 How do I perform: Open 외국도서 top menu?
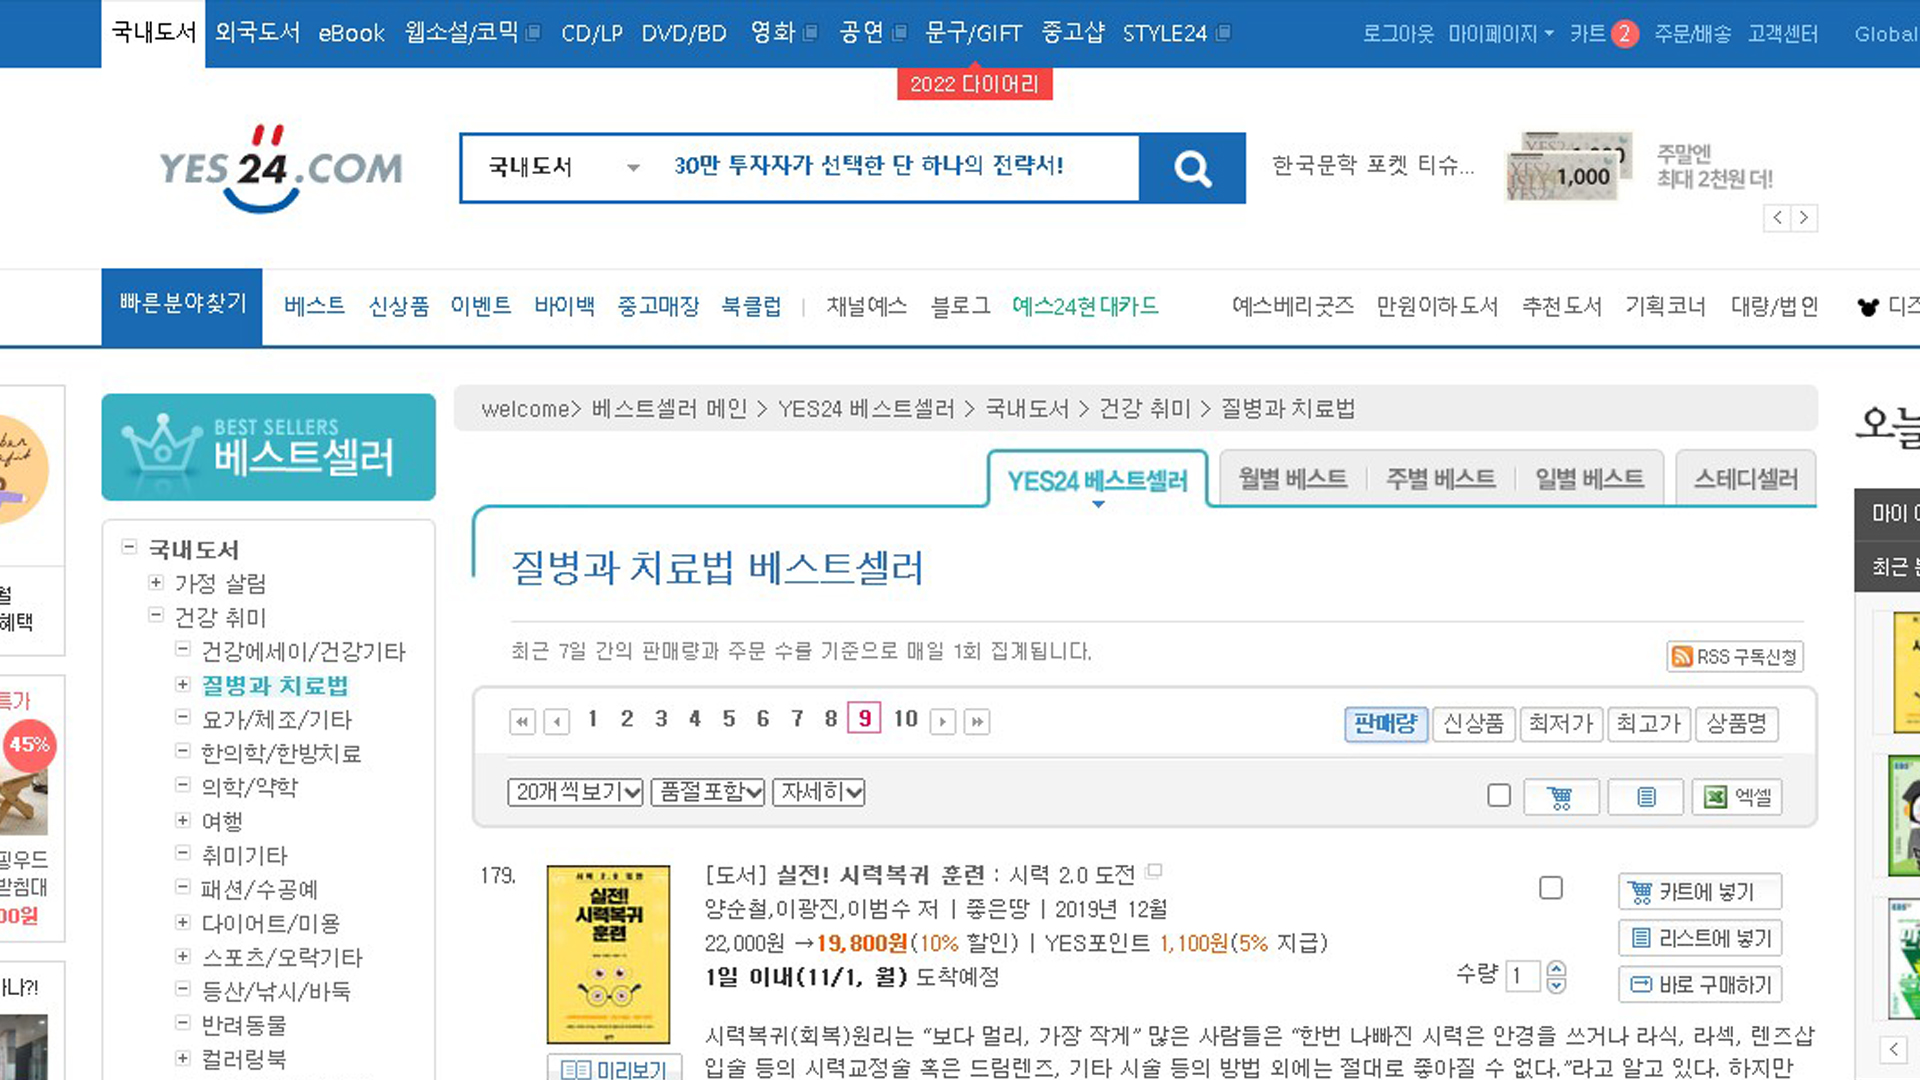click(257, 33)
